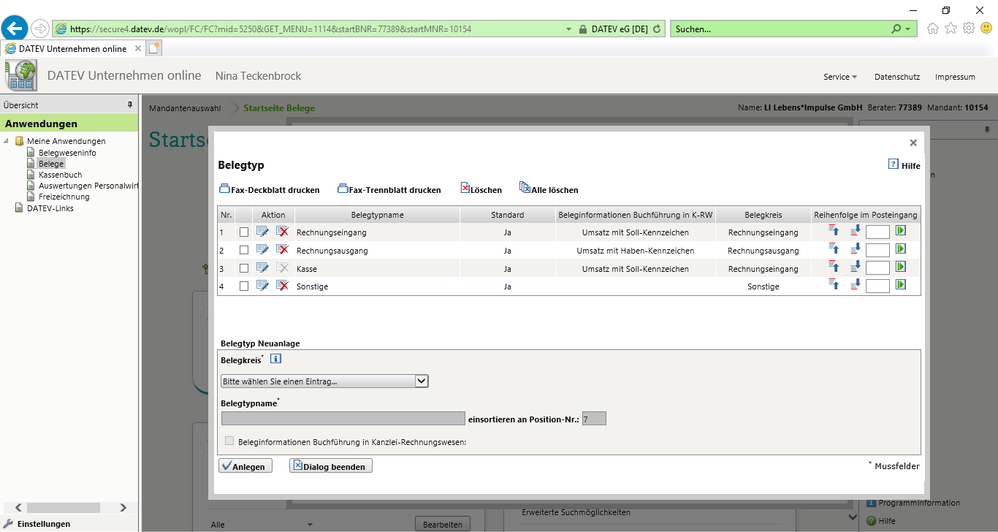The width and height of the screenshot is (998, 532).
Task: Open the Belegkreis dropdown
Action: [325, 381]
